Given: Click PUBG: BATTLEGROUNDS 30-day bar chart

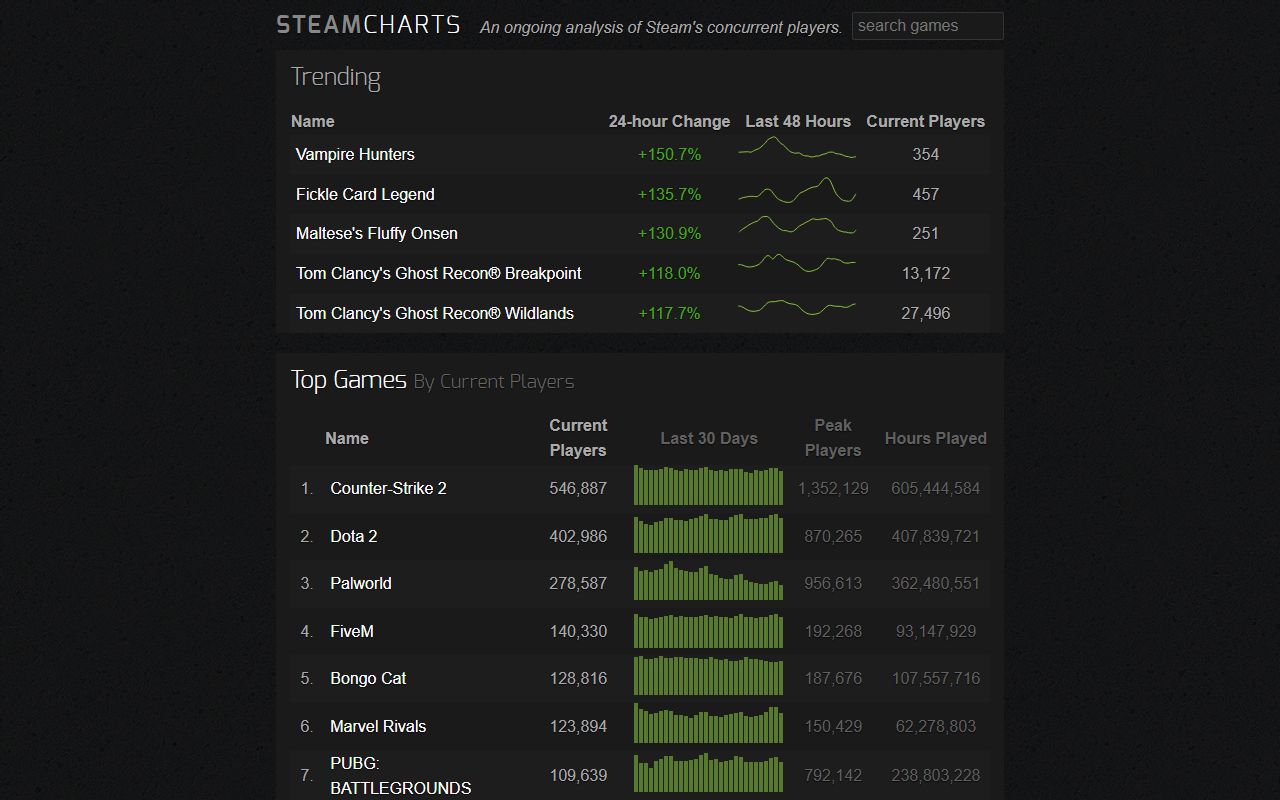Looking at the screenshot, I should (x=709, y=773).
